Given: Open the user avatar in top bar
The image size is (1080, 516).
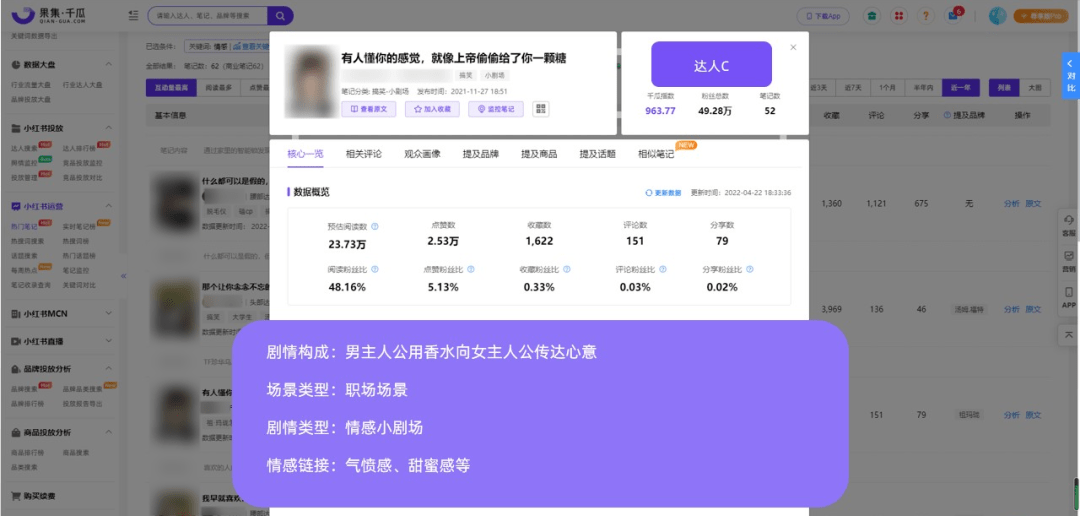Looking at the screenshot, I should [997, 16].
